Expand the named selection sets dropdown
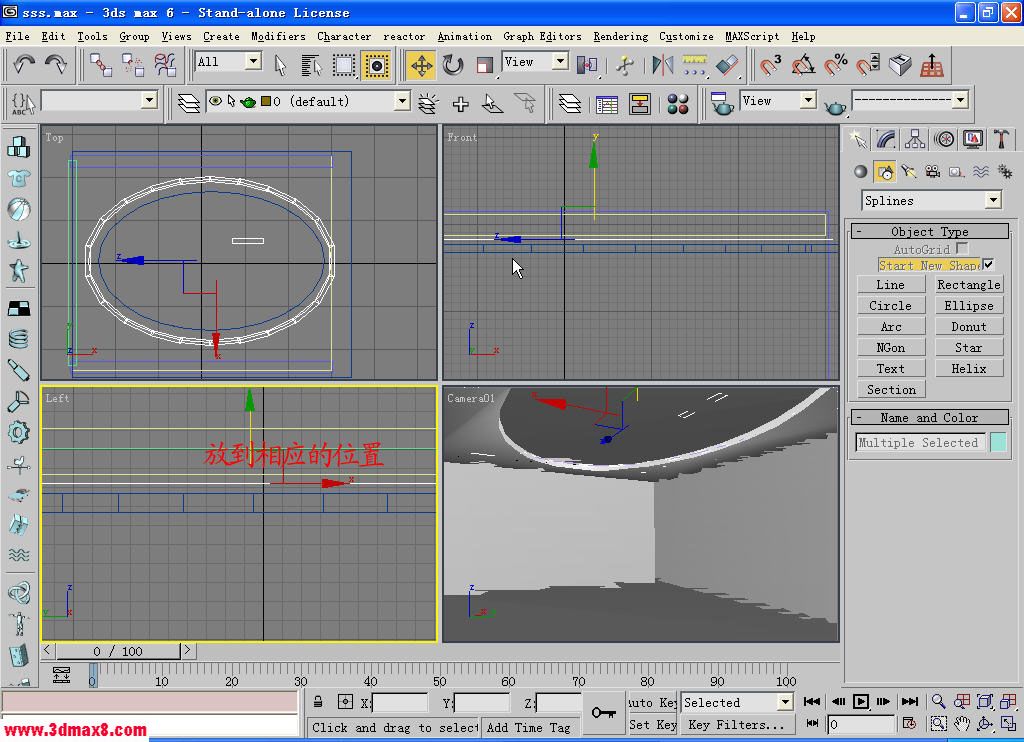This screenshot has height=742, width=1024. (x=150, y=100)
